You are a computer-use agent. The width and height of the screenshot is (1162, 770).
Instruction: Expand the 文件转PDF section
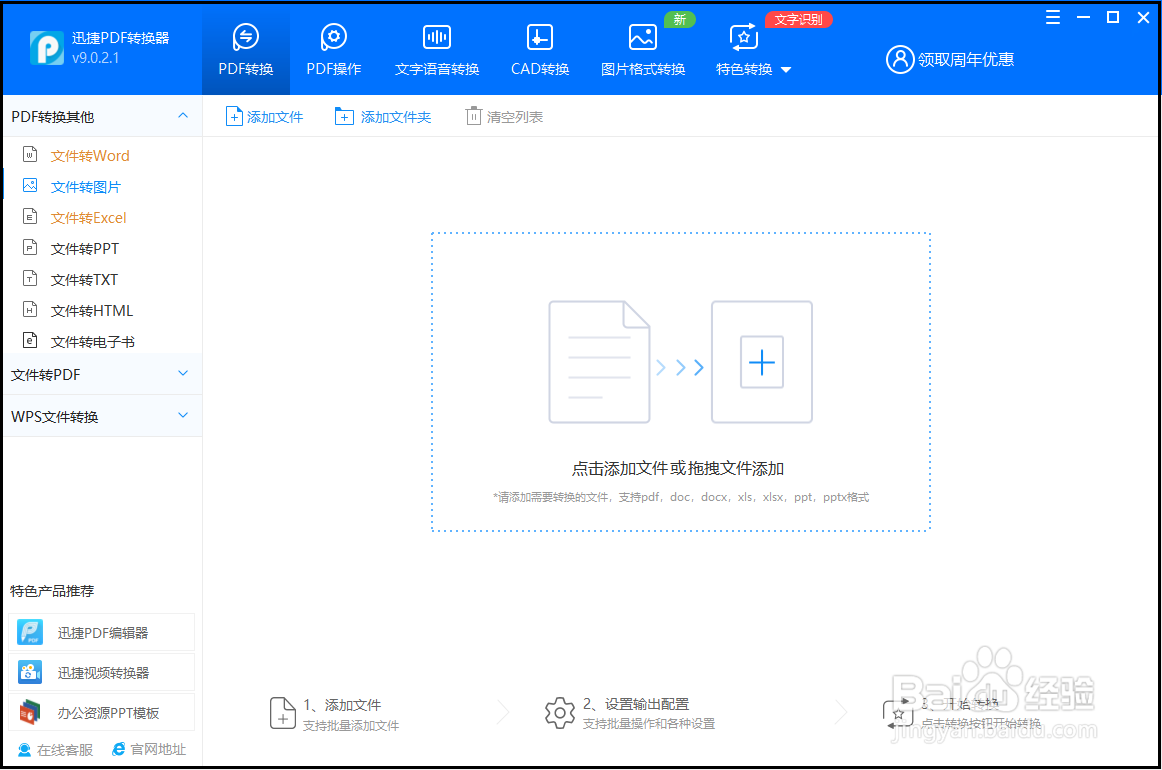point(182,374)
